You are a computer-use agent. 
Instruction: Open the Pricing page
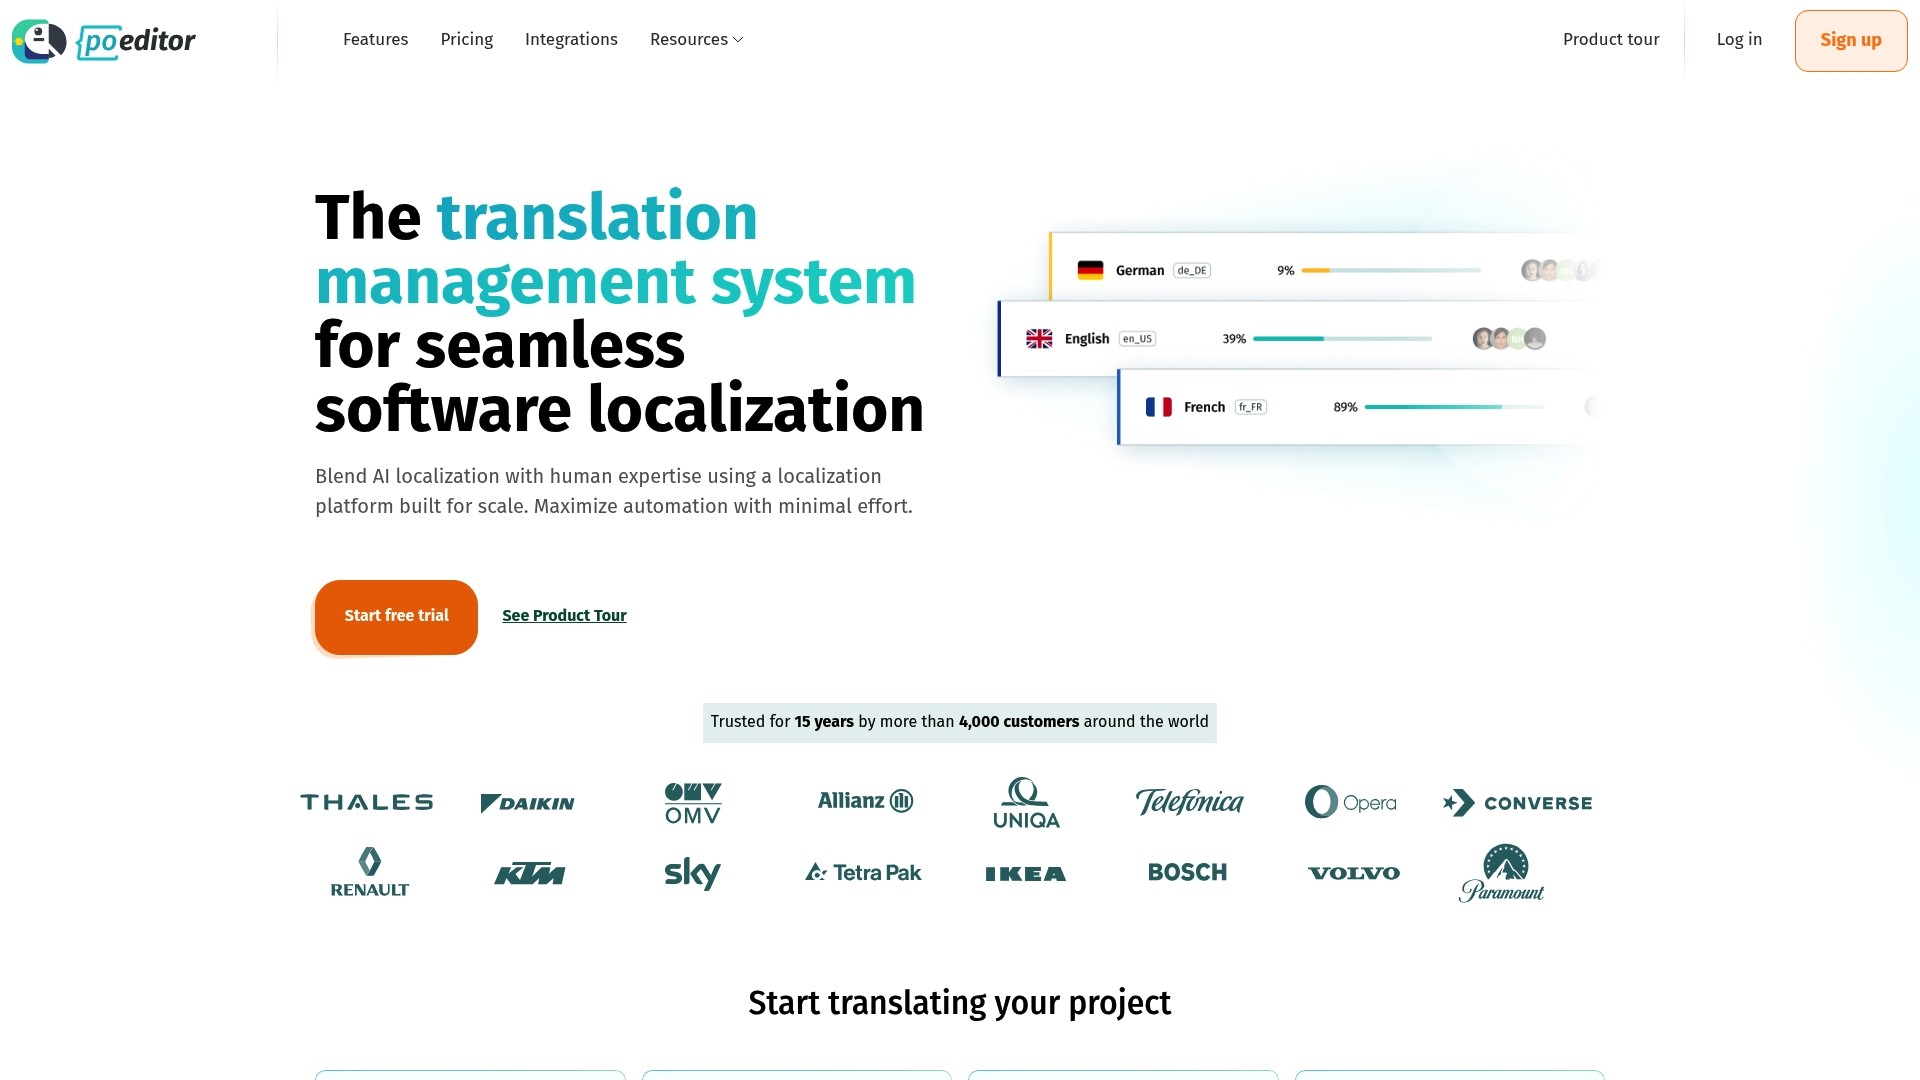(x=466, y=39)
